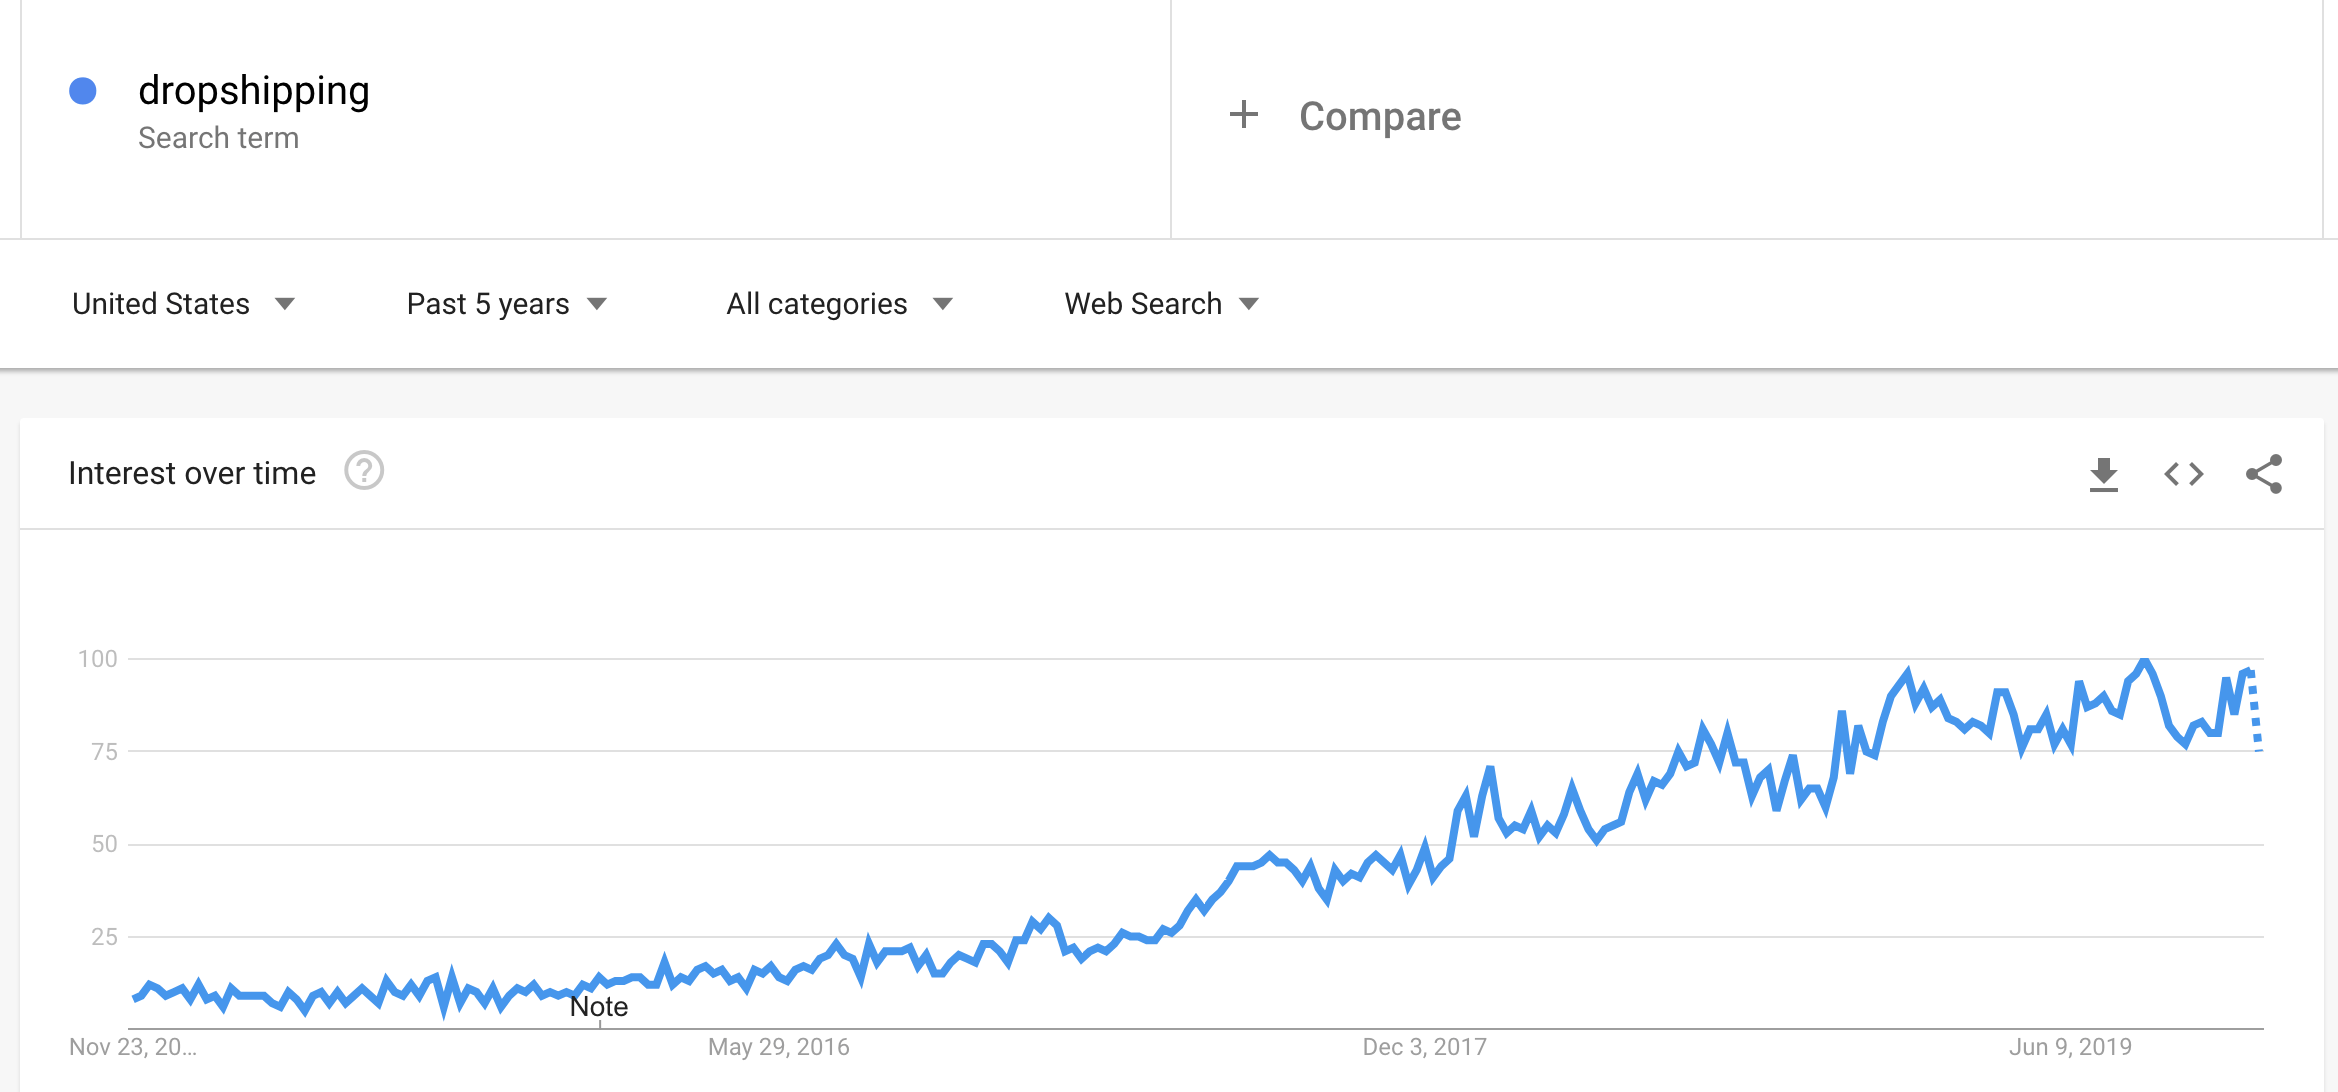The image size is (2338, 1092).
Task: Click the Search term subtitle
Action: tap(218, 138)
